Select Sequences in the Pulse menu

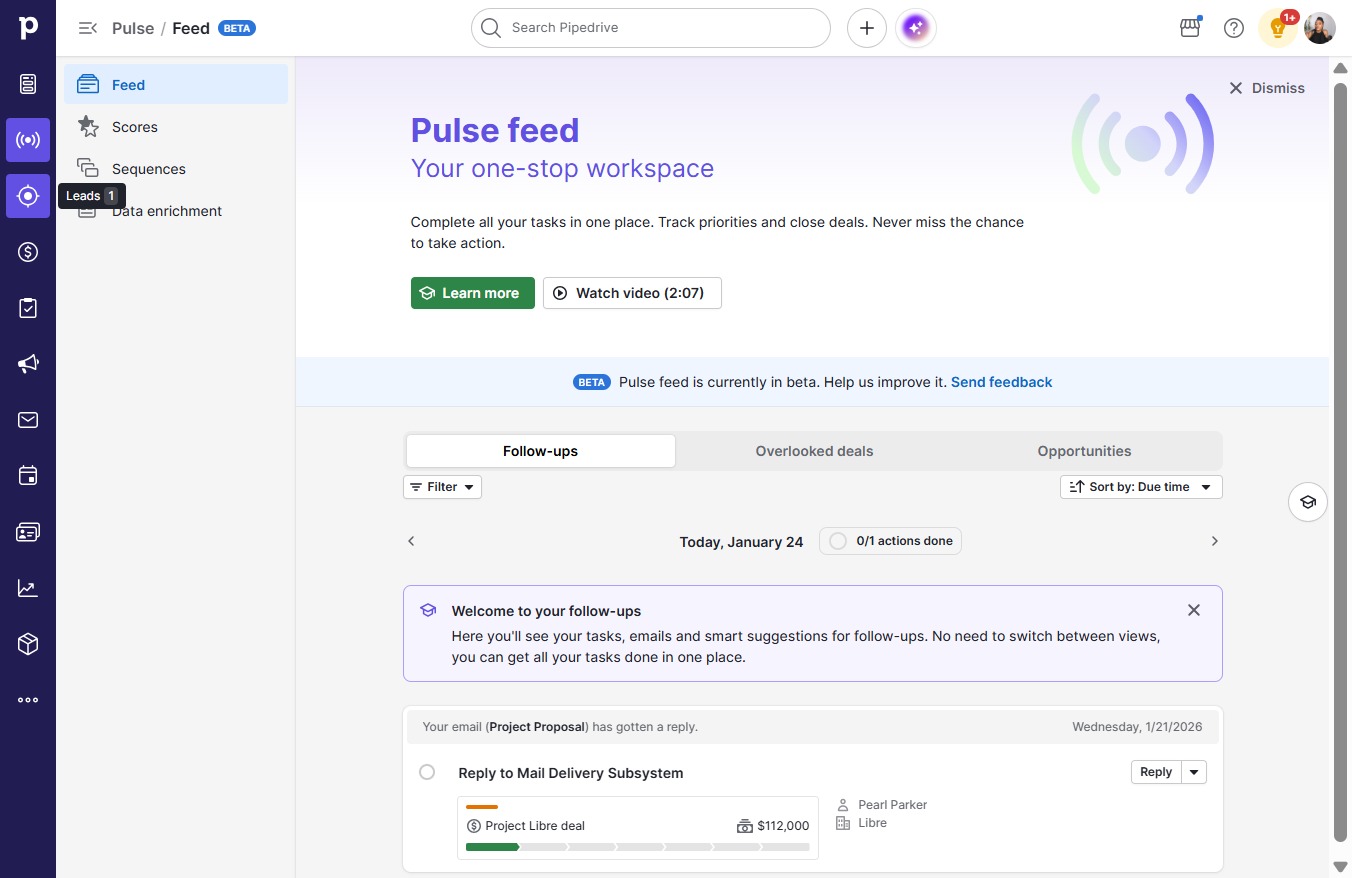(x=176, y=169)
